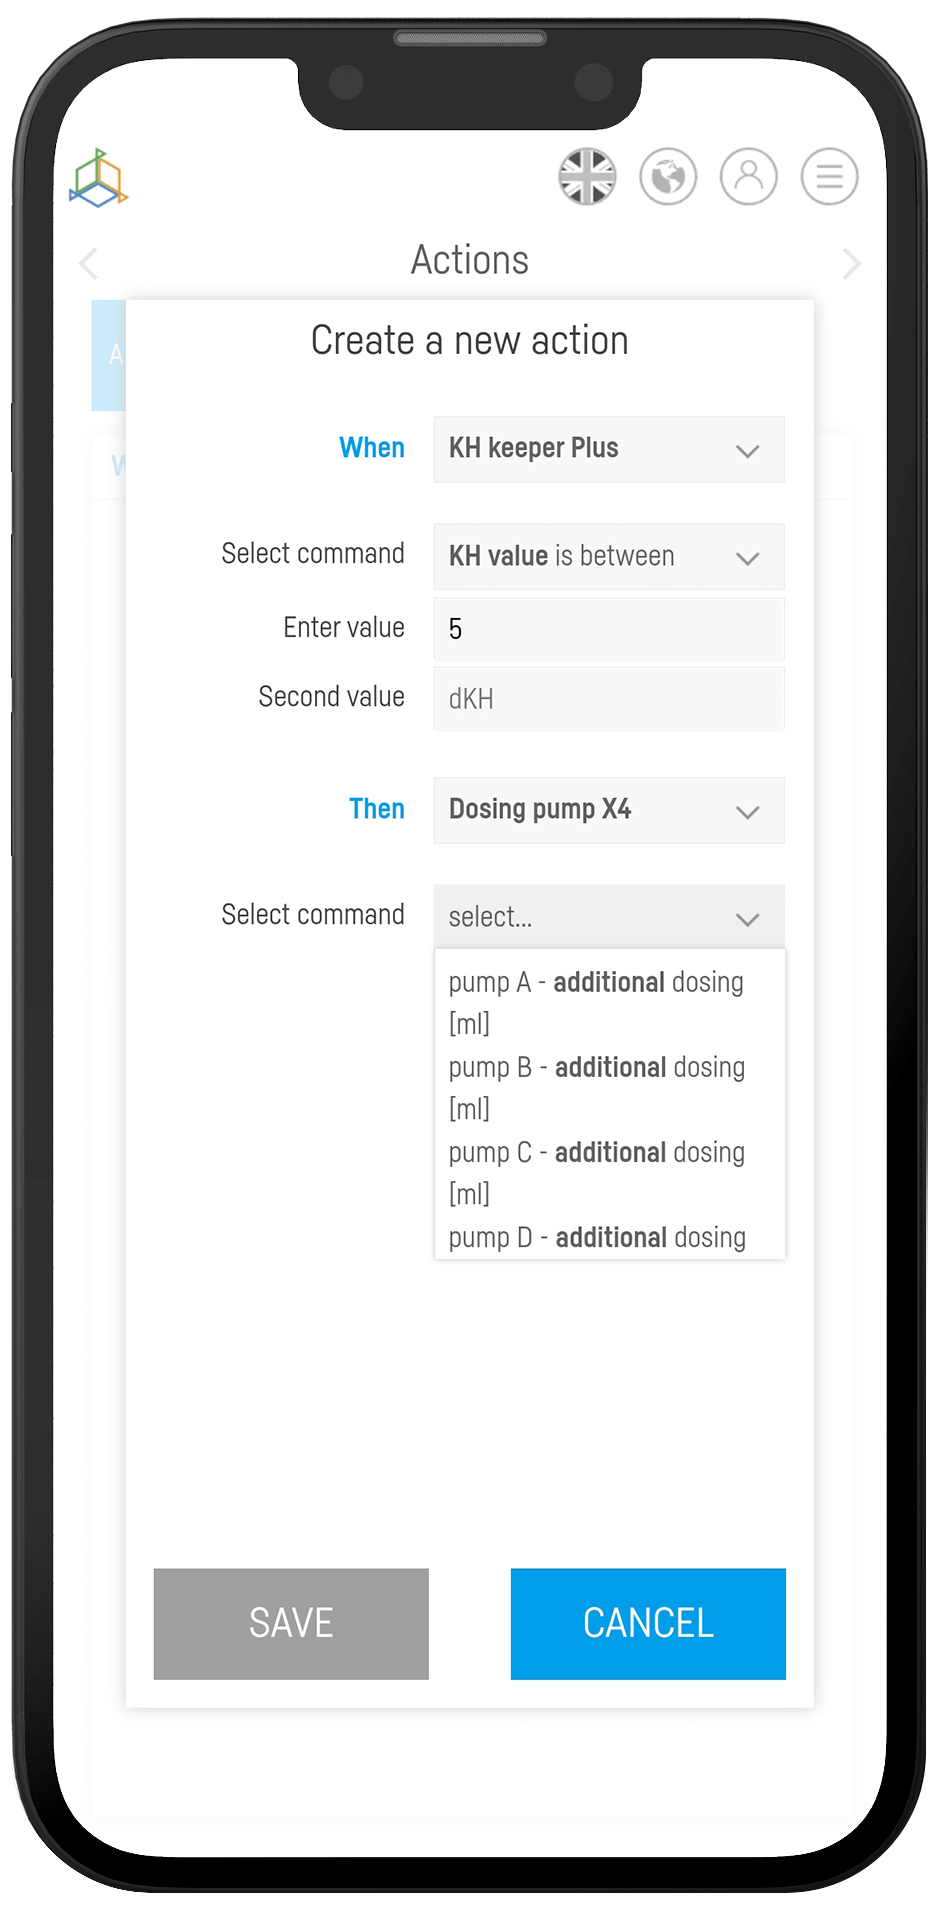Open the user profile icon
This screenshot has height=1909, width=939.
coord(749,177)
